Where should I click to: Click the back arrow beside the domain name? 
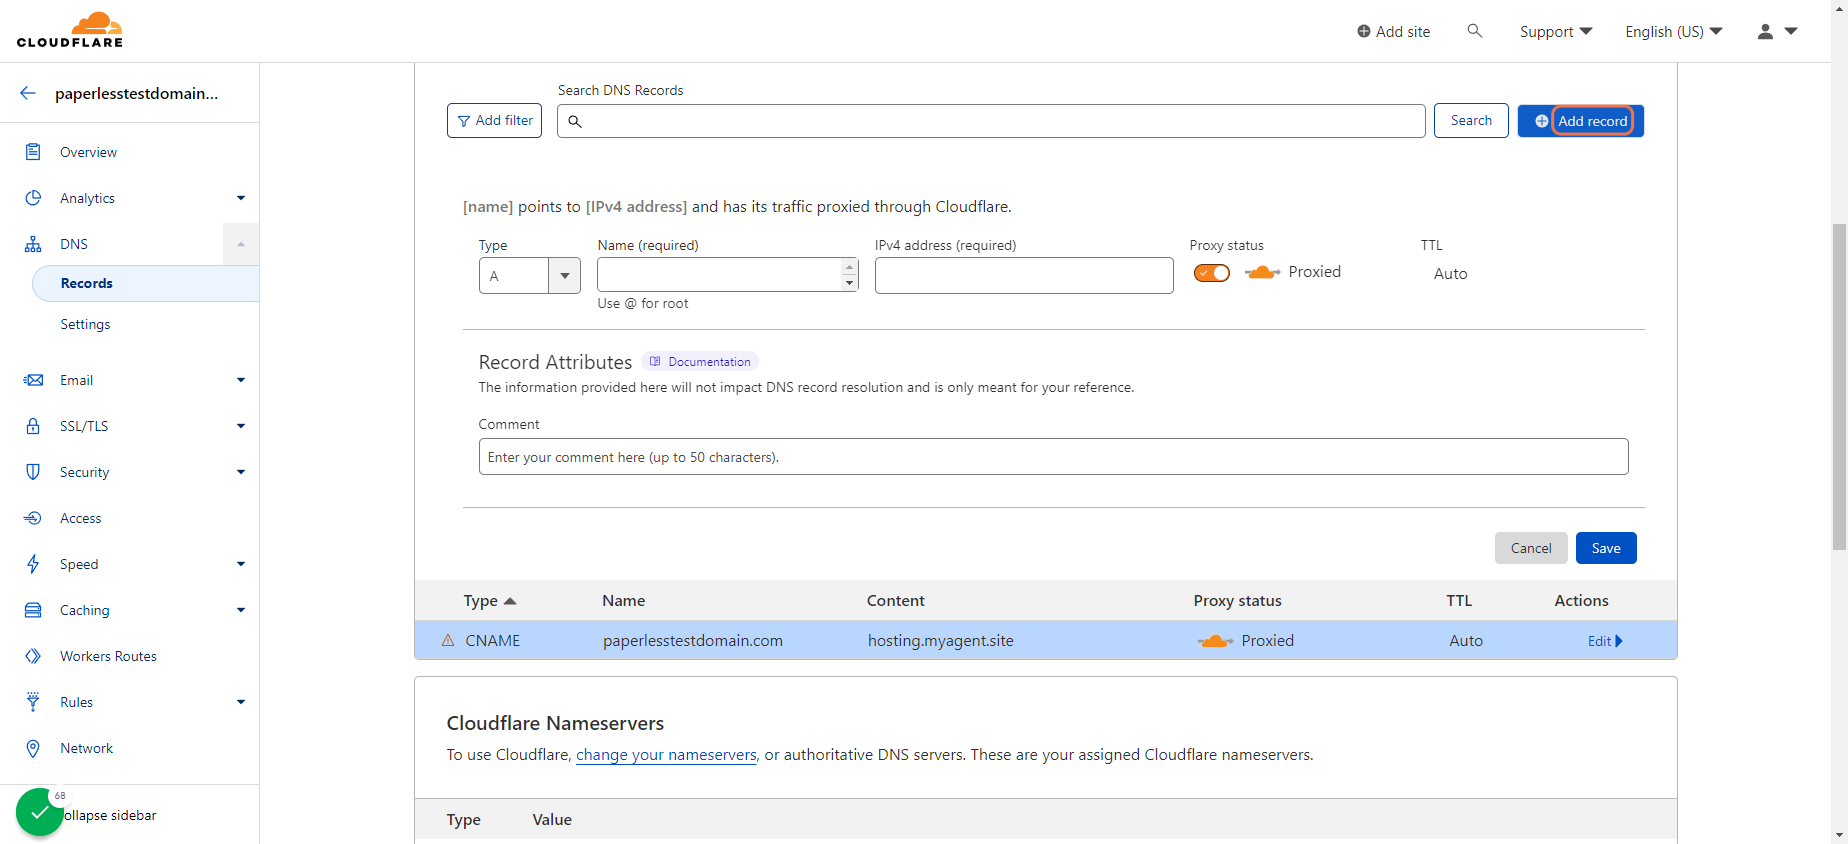28,93
